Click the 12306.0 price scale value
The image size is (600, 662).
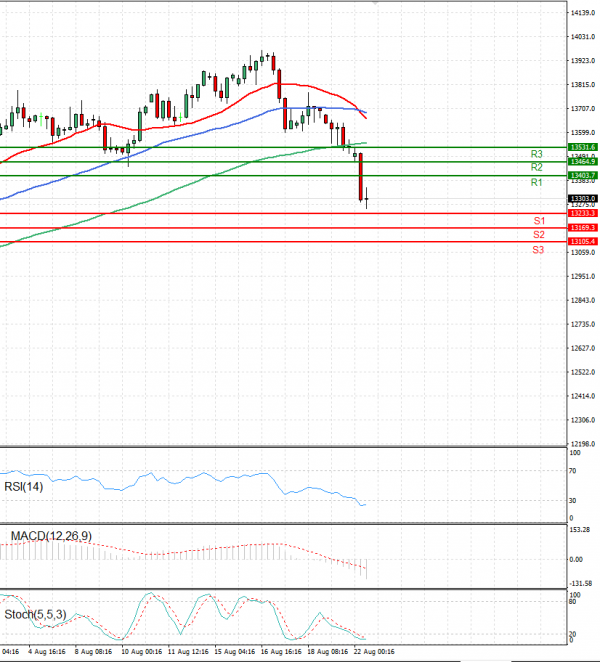click(583, 420)
